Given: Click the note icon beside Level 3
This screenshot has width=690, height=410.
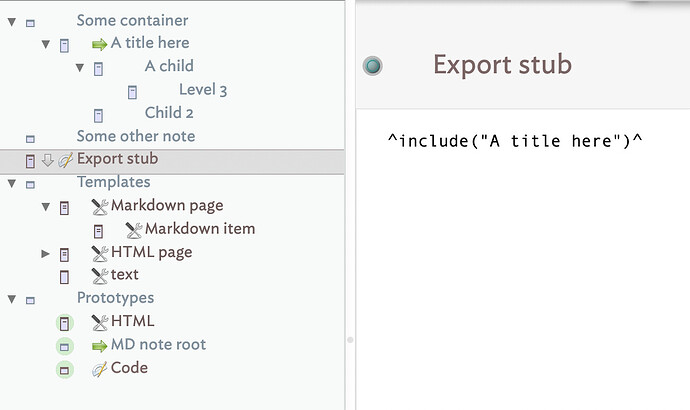Looking at the screenshot, I should [132, 92].
